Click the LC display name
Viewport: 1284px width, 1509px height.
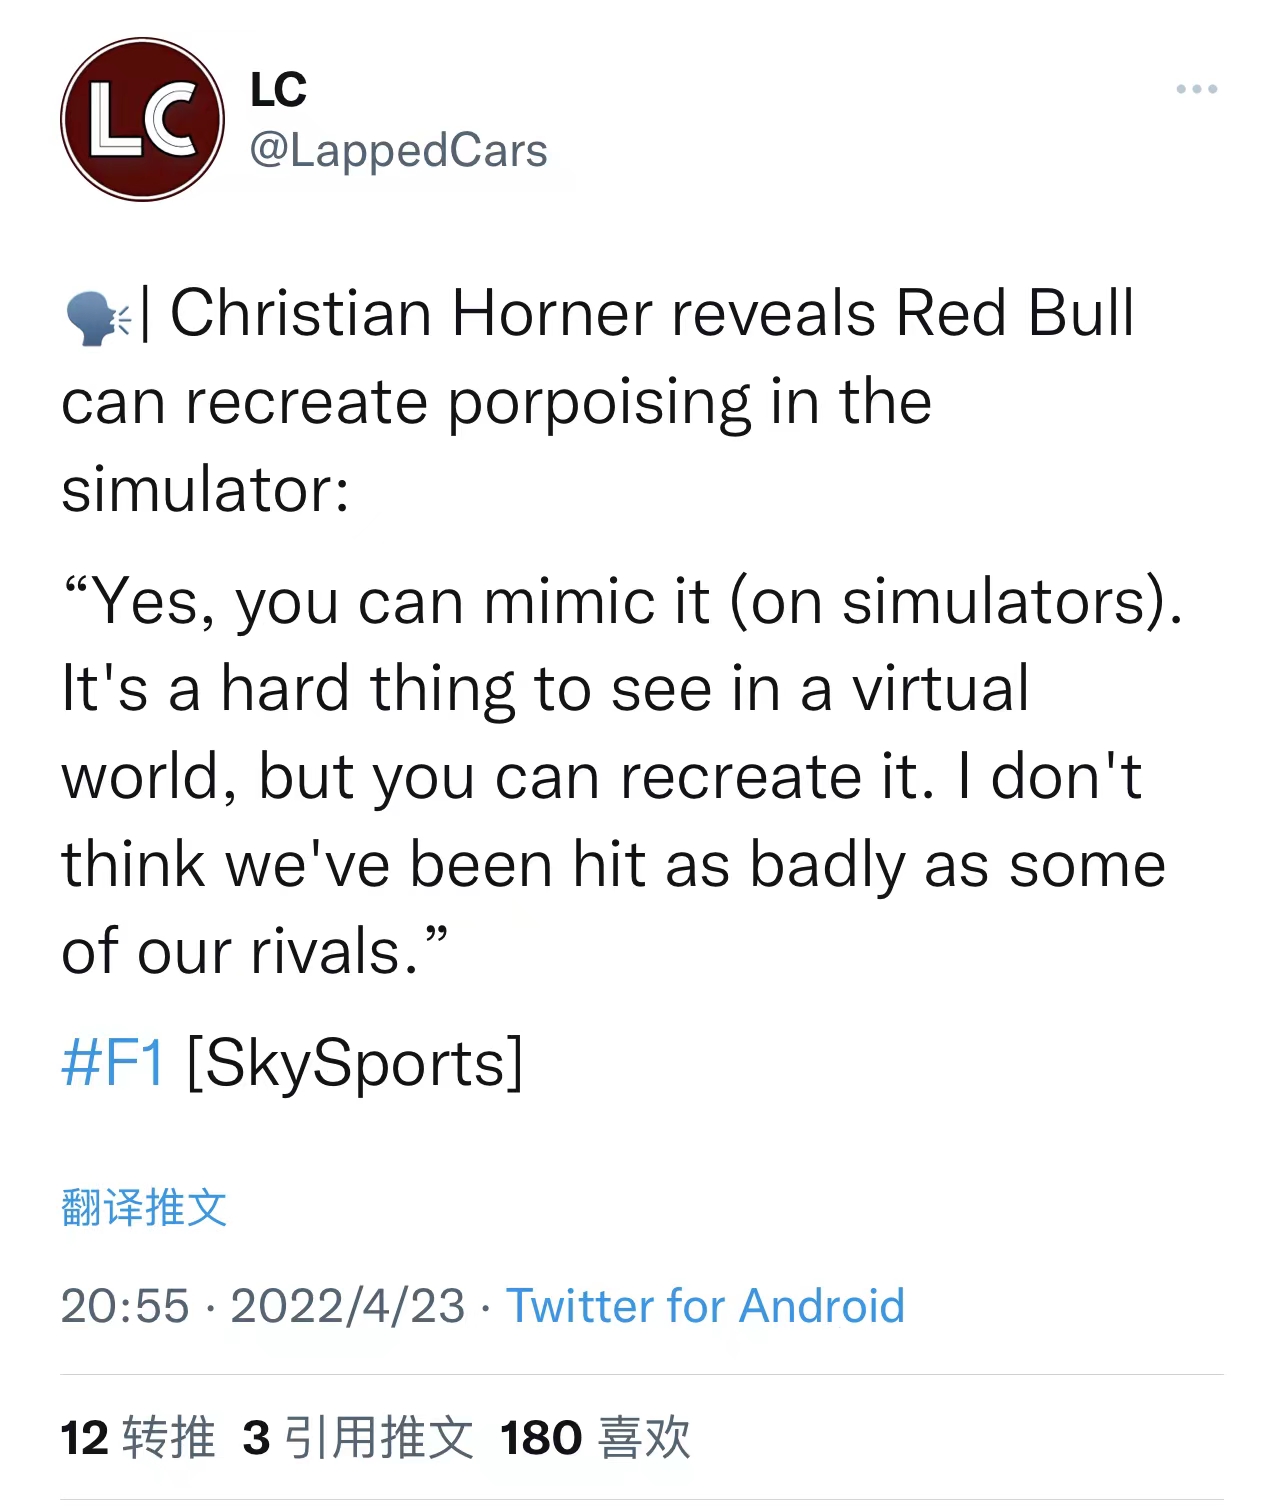click(278, 91)
